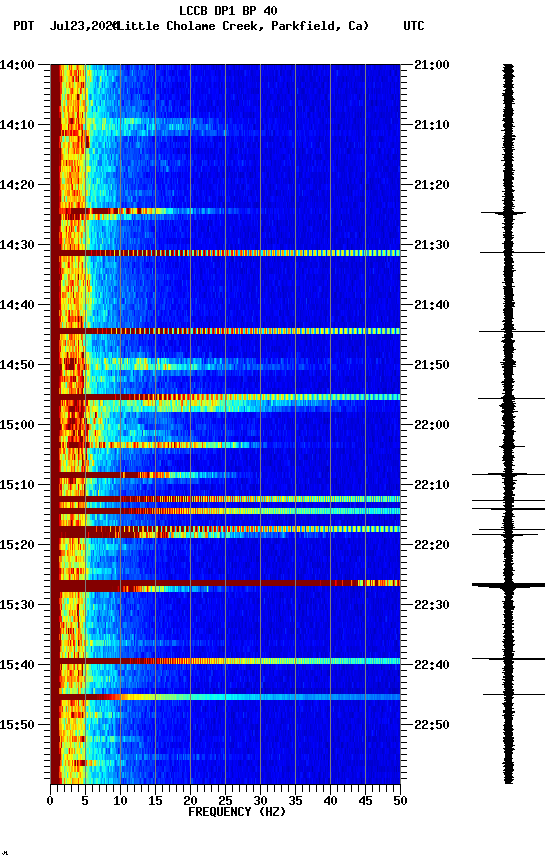
Task: Click the title text 'LCCB DP1 BP 40'
Action: 228,10
